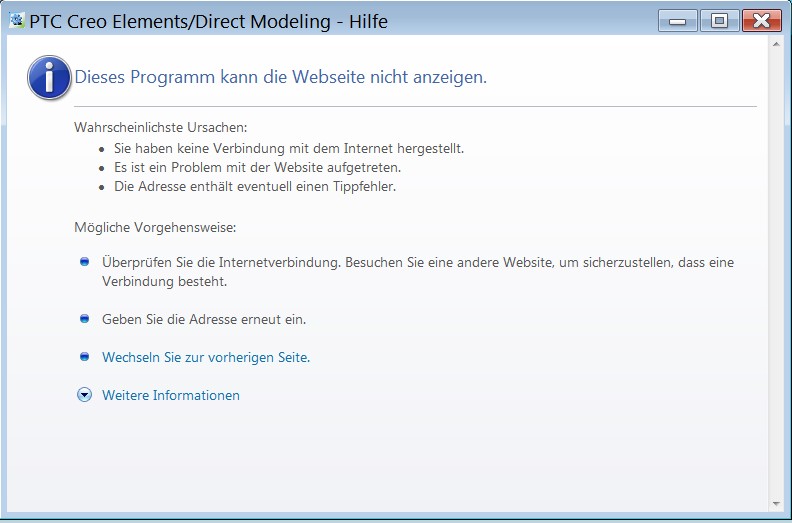Click the line "Die Adresse enthält eventuell einen Tippfehler"

point(255,186)
